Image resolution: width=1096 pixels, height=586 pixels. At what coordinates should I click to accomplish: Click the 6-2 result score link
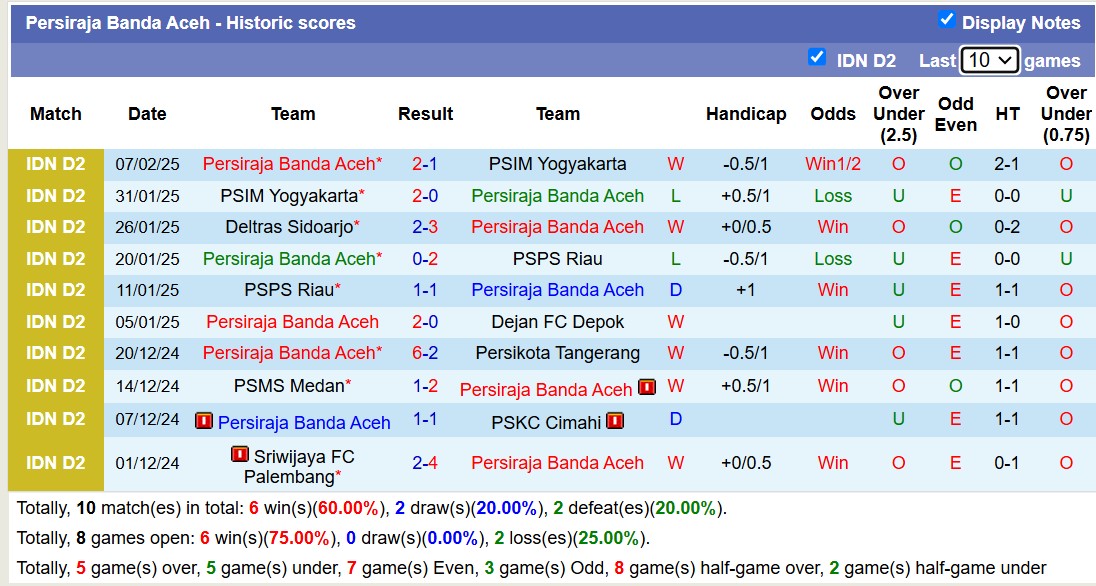426,353
